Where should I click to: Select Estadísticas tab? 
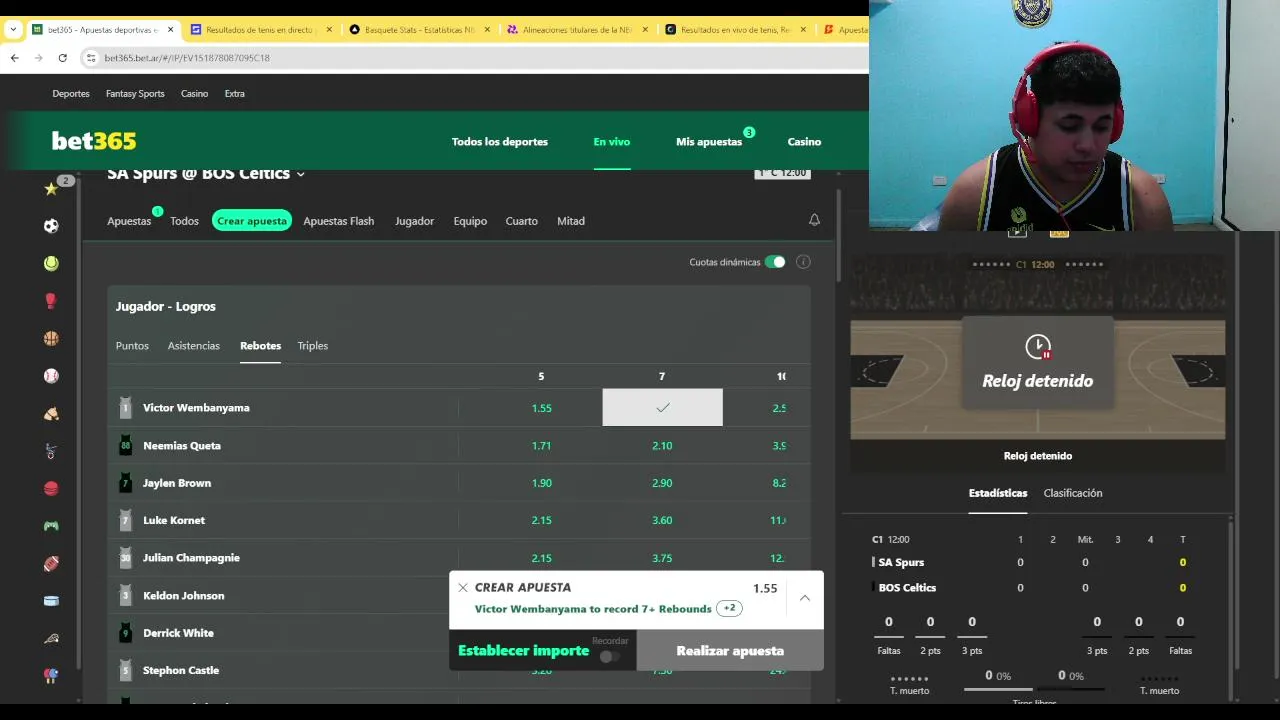pyautogui.click(x=998, y=493)
